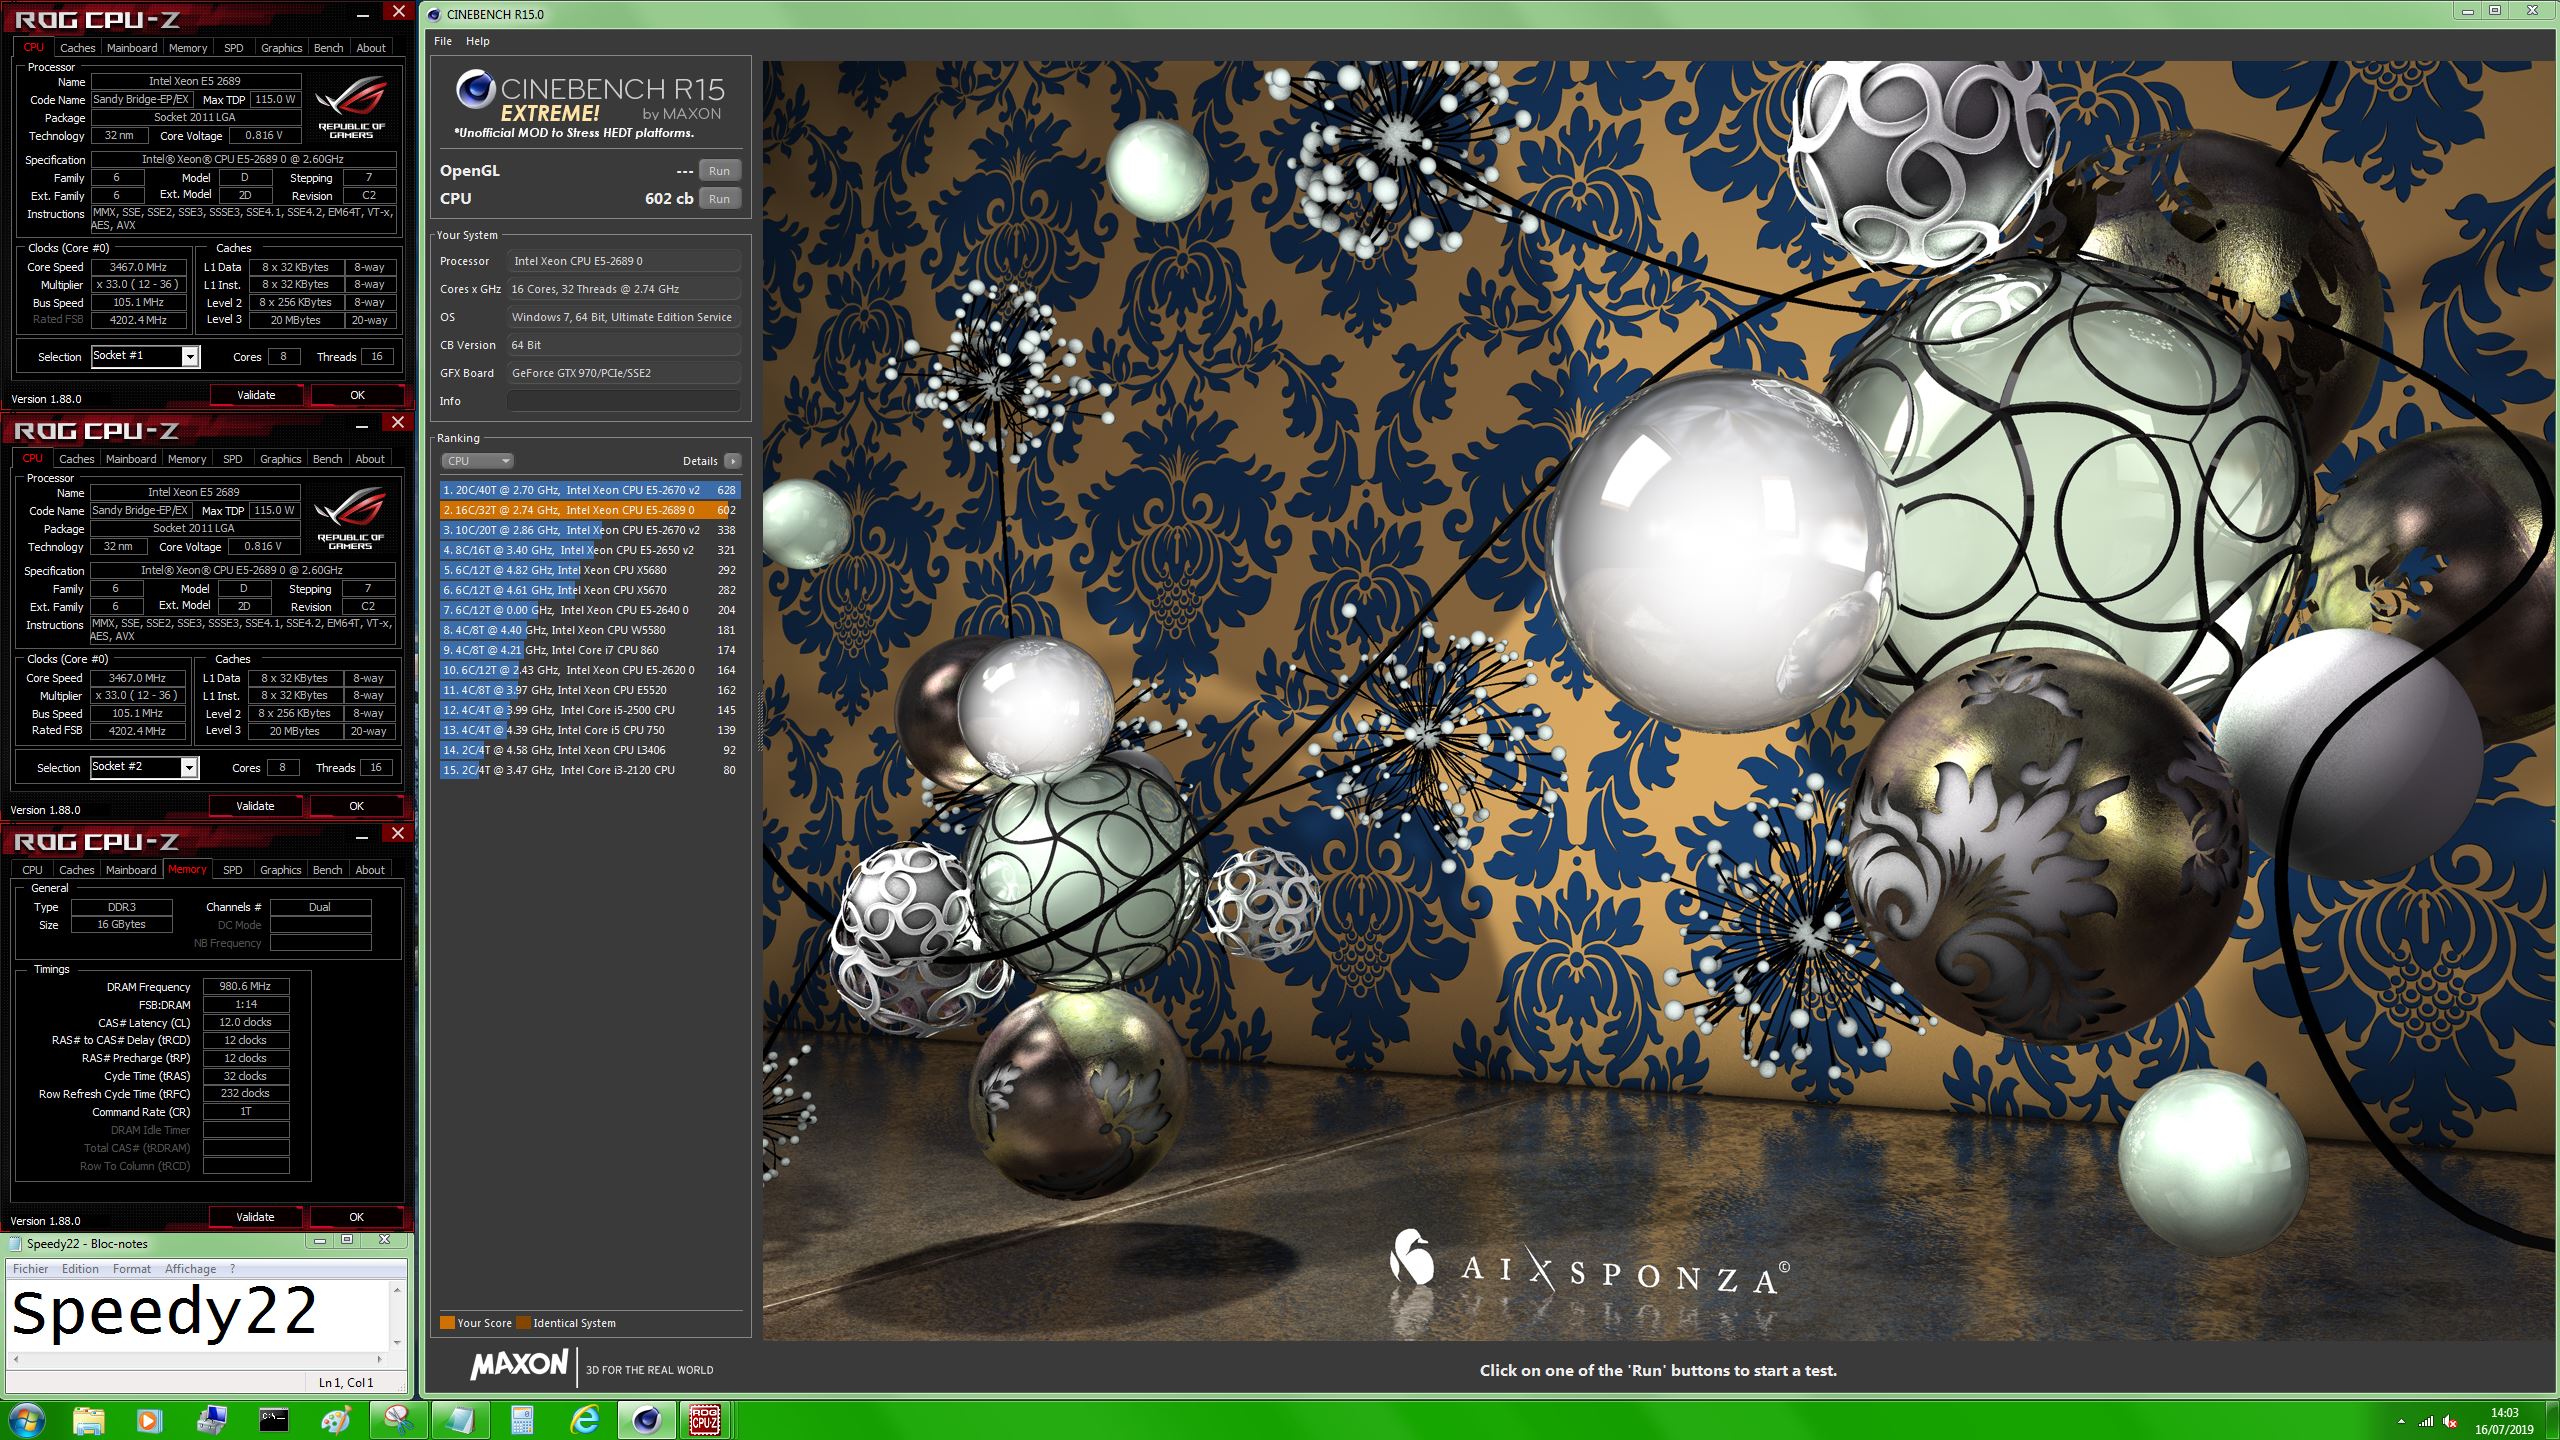Run the CPU test in Cinebench

[720, 199]
